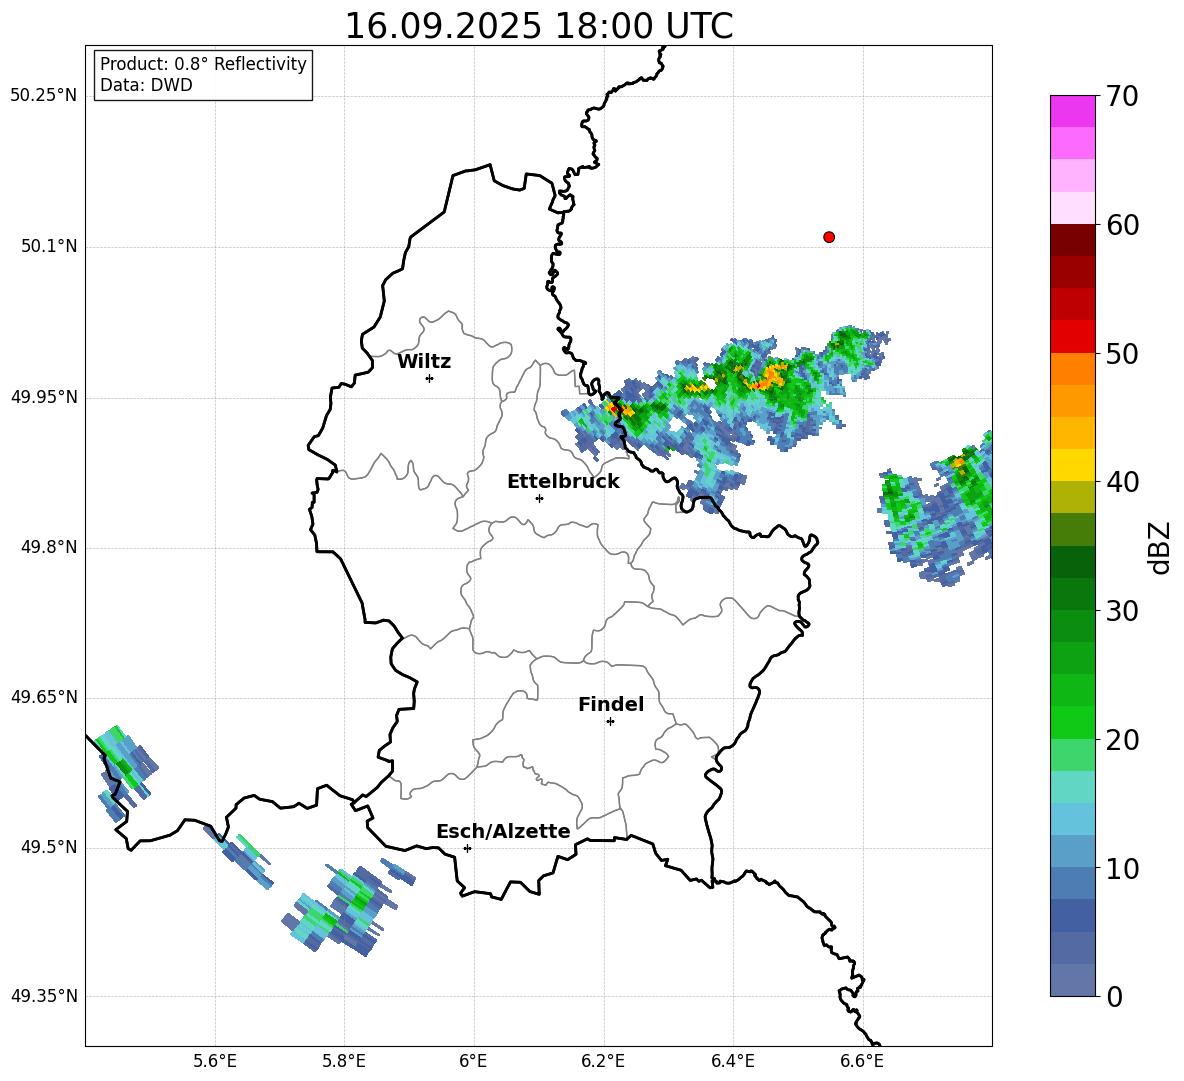Click the orange swatch just below 50
This screenshot has height=1081, width=1184.
point(1073,369)
